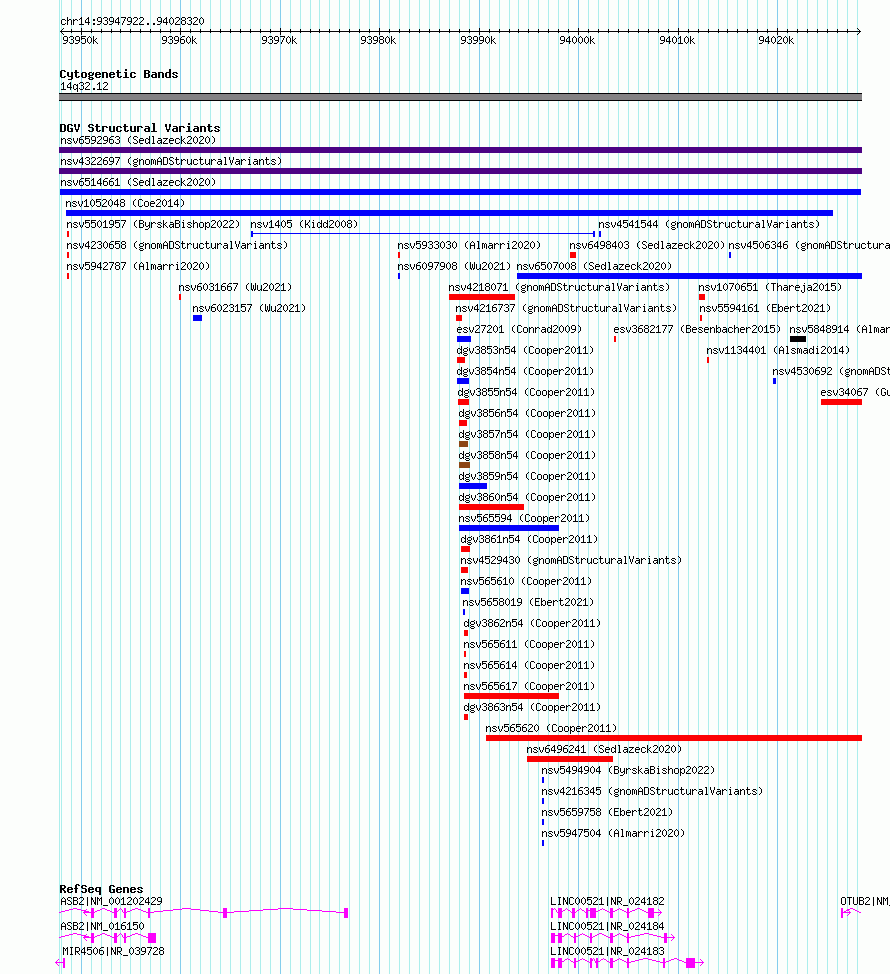
Task: Select the LINC00521|NR_024183 label
Action: pyautogui.click(x=607, y=952)
